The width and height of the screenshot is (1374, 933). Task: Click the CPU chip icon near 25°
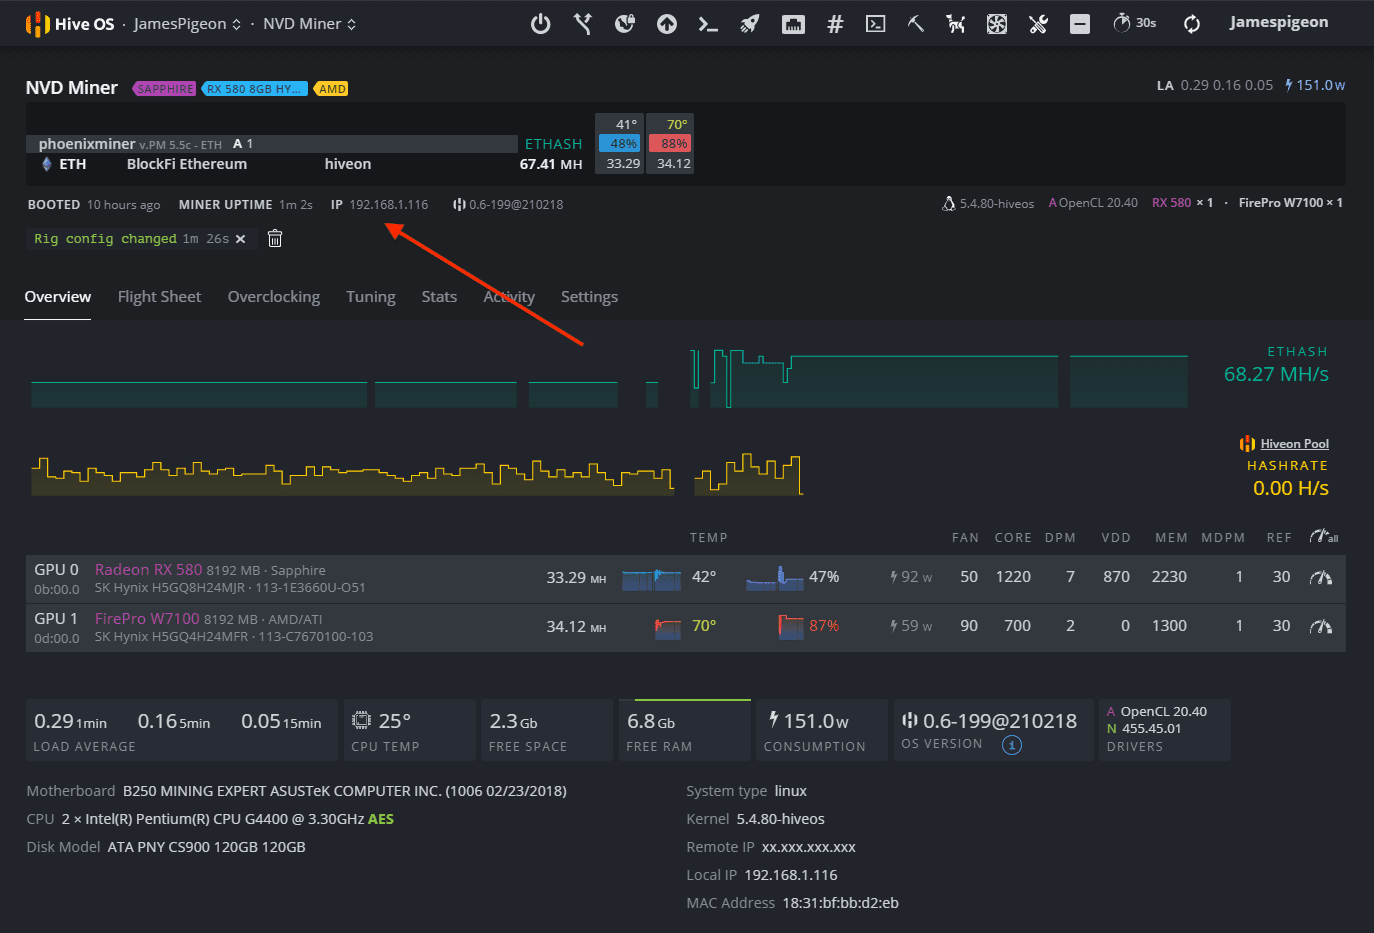point(361,720)
